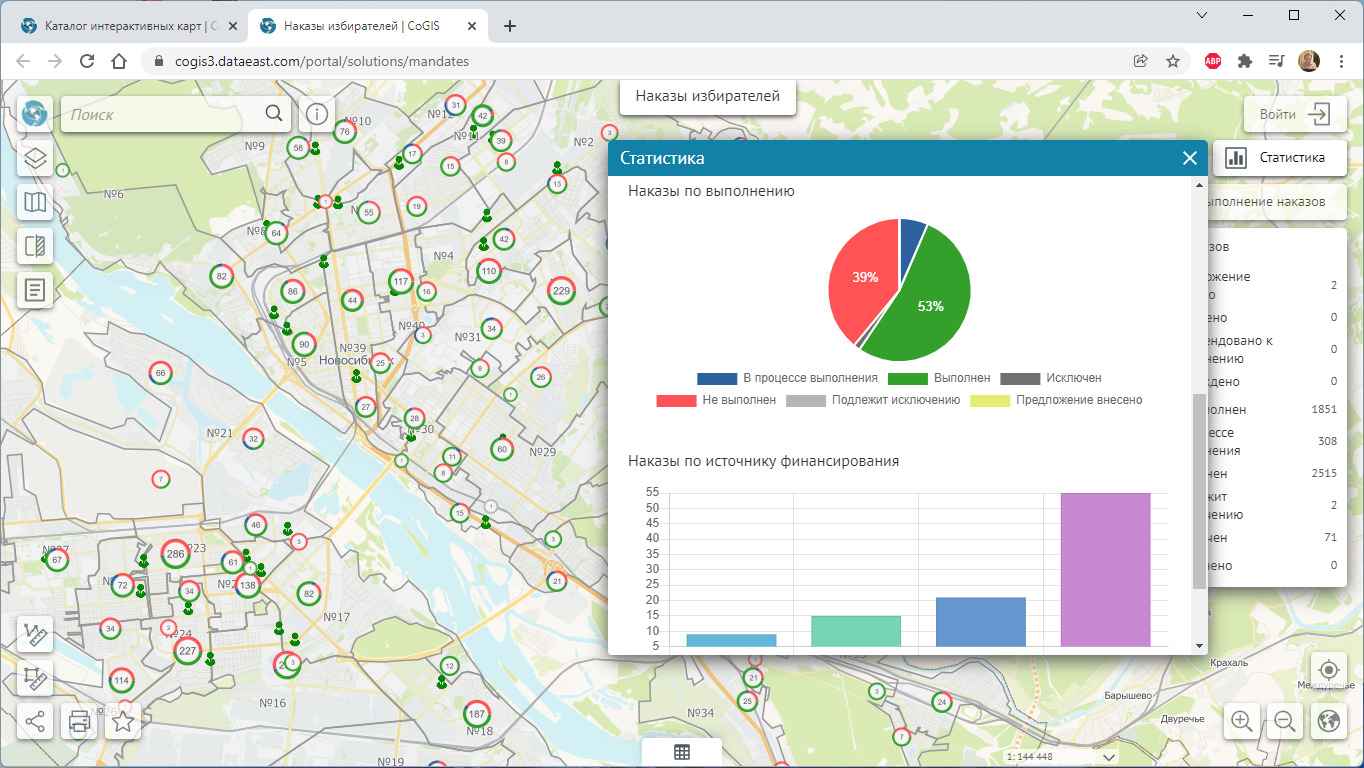
Task: Select the Наказы избирателей browser tab
Action: [366, 26]
